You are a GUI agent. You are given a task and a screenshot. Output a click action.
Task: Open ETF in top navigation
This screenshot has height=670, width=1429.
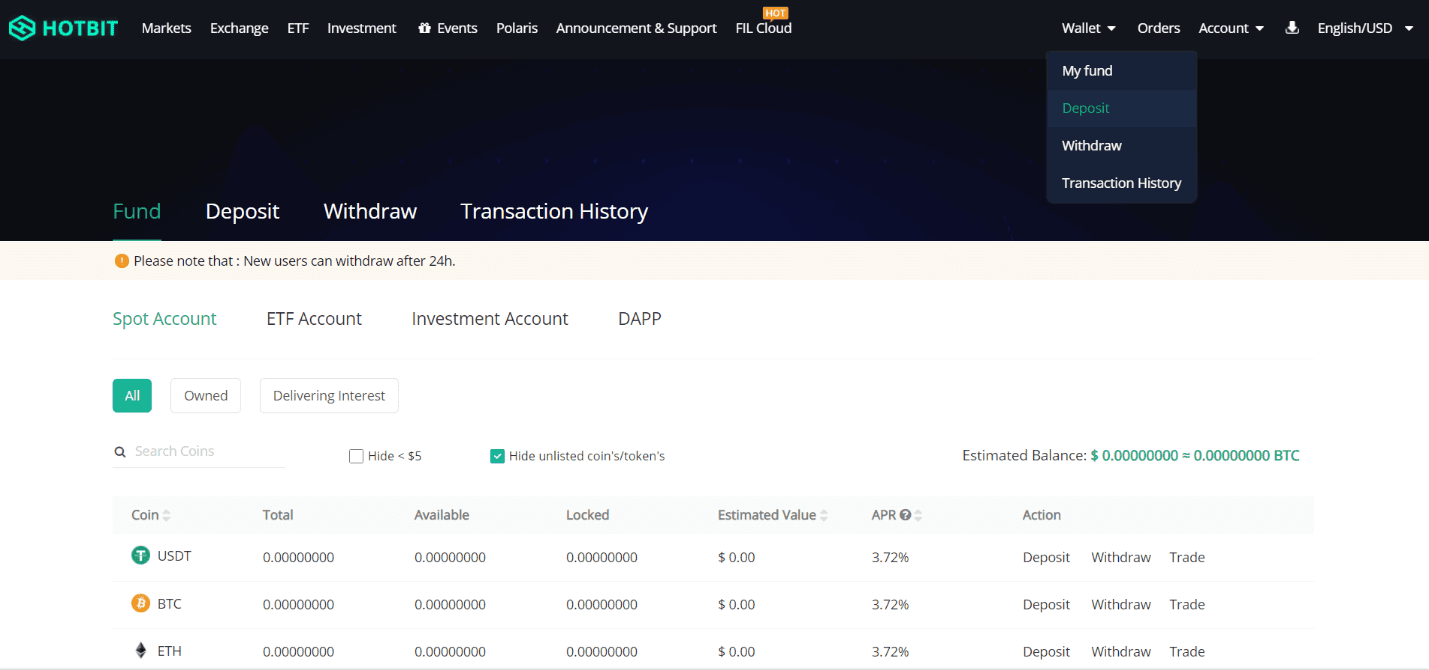click(298, 28)
